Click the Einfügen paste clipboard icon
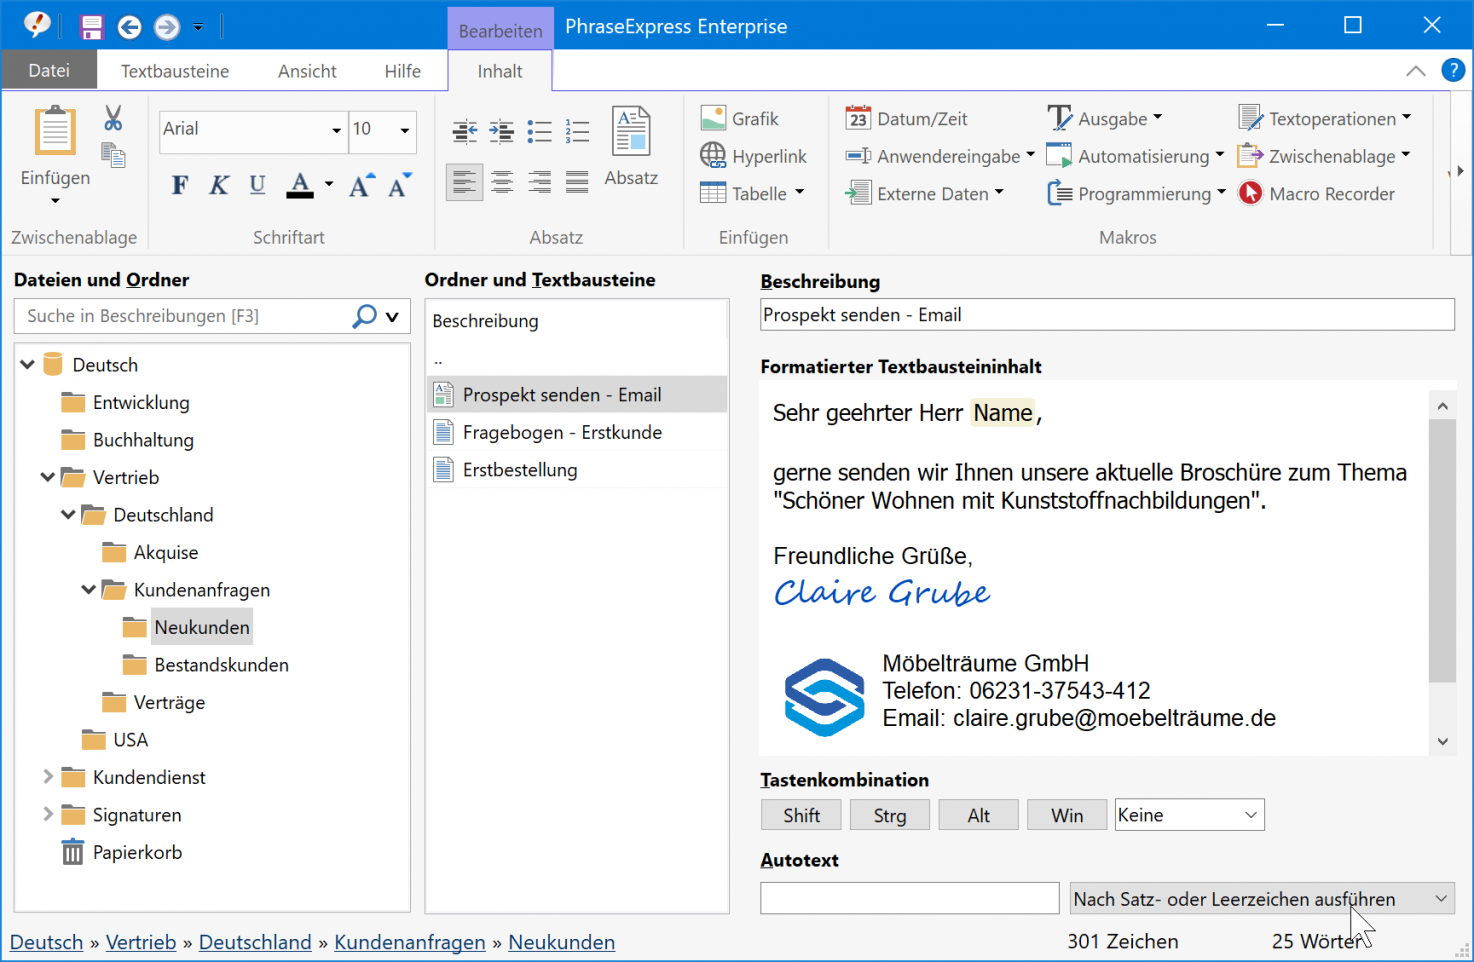 click(x=55, y=131)
